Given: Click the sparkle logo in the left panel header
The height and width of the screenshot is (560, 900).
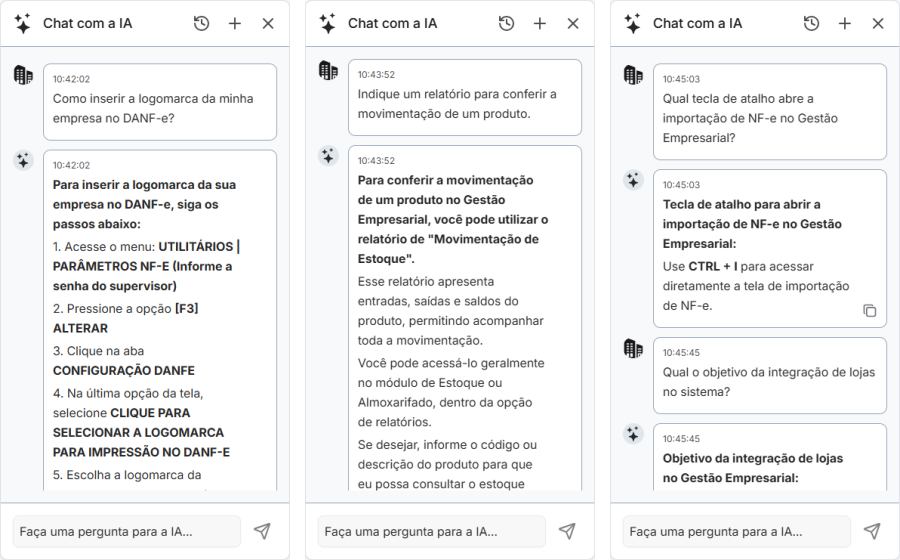Looking at the screenshot, I should (x=22, y=24).
